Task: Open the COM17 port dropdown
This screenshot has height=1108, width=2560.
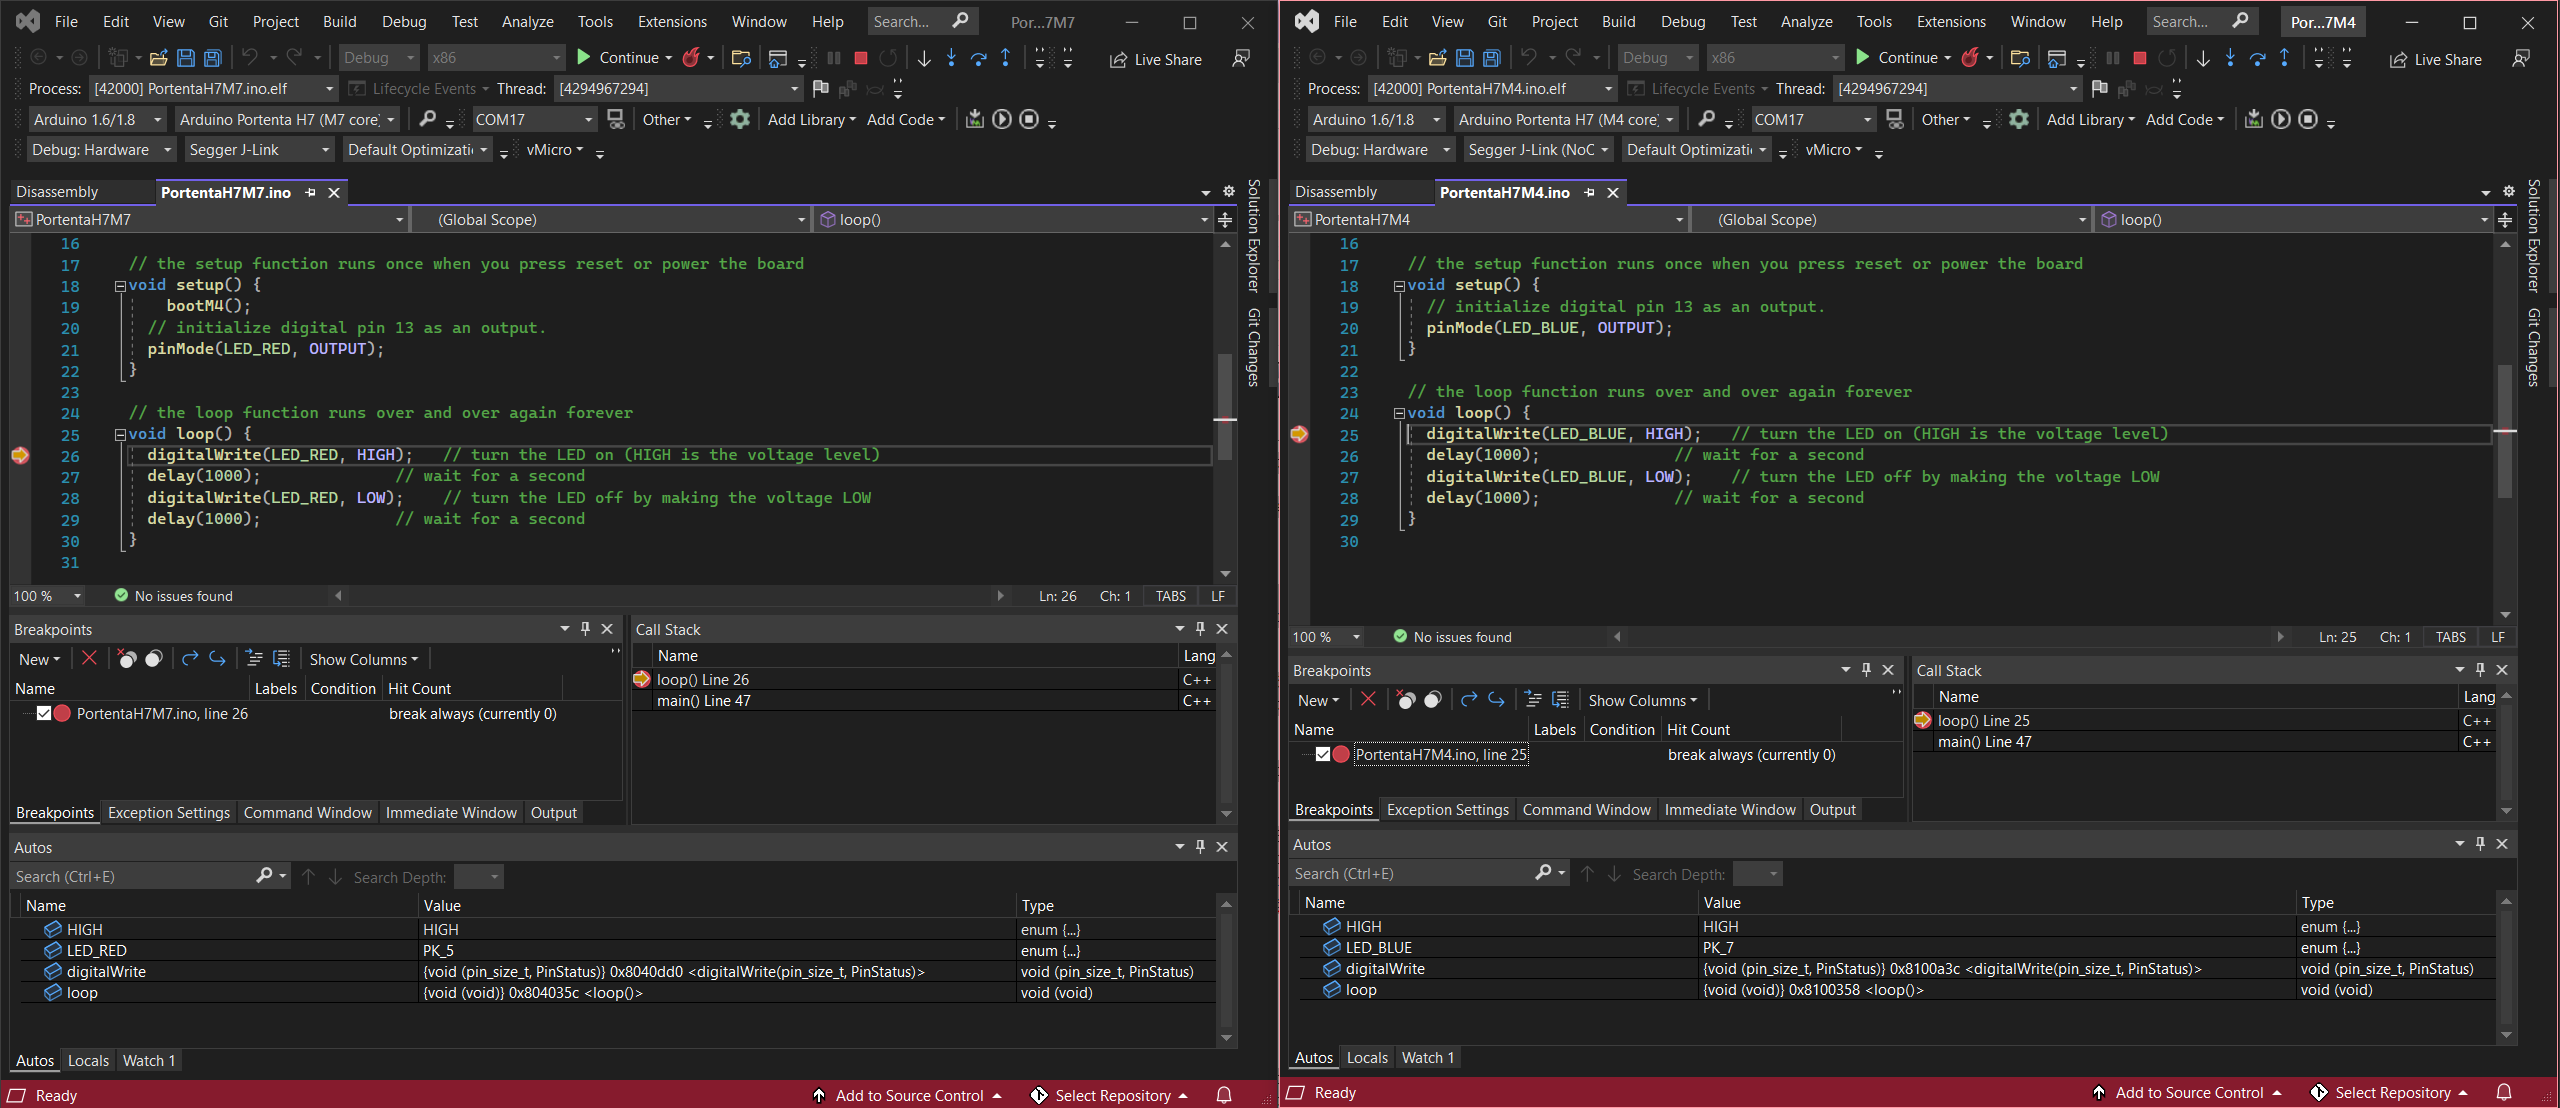Action: 533,119
